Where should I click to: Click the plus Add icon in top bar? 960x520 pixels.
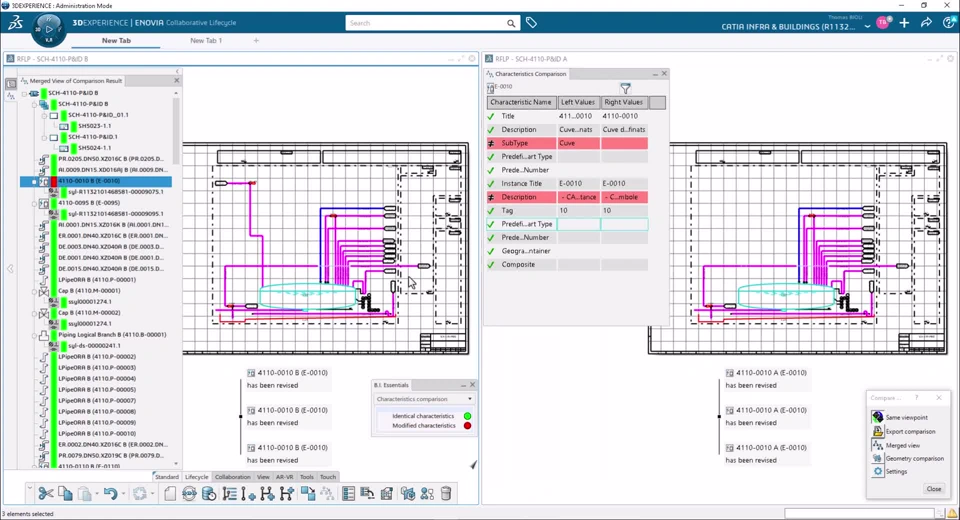904,23
